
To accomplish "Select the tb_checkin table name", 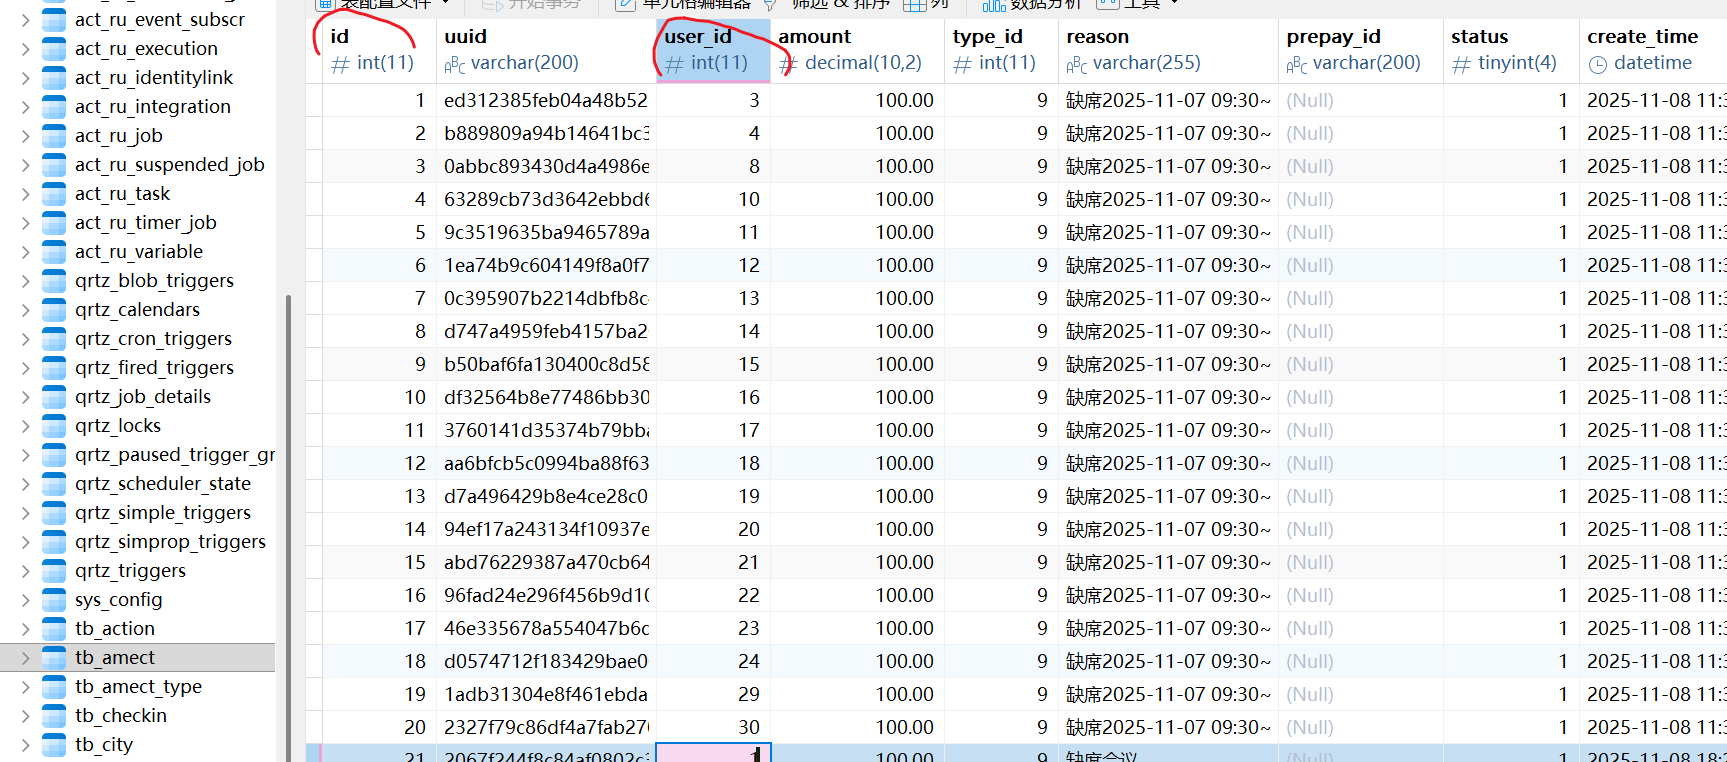I will (x=121, y=716).
